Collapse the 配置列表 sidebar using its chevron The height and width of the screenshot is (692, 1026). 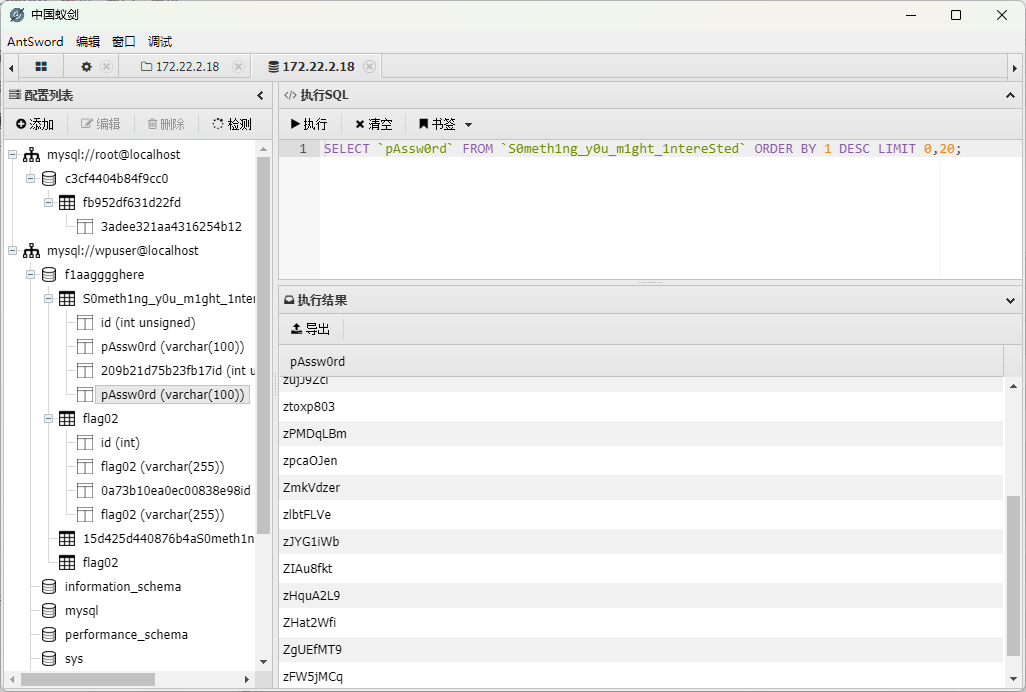pyautogui.click(x=260, y=96)
